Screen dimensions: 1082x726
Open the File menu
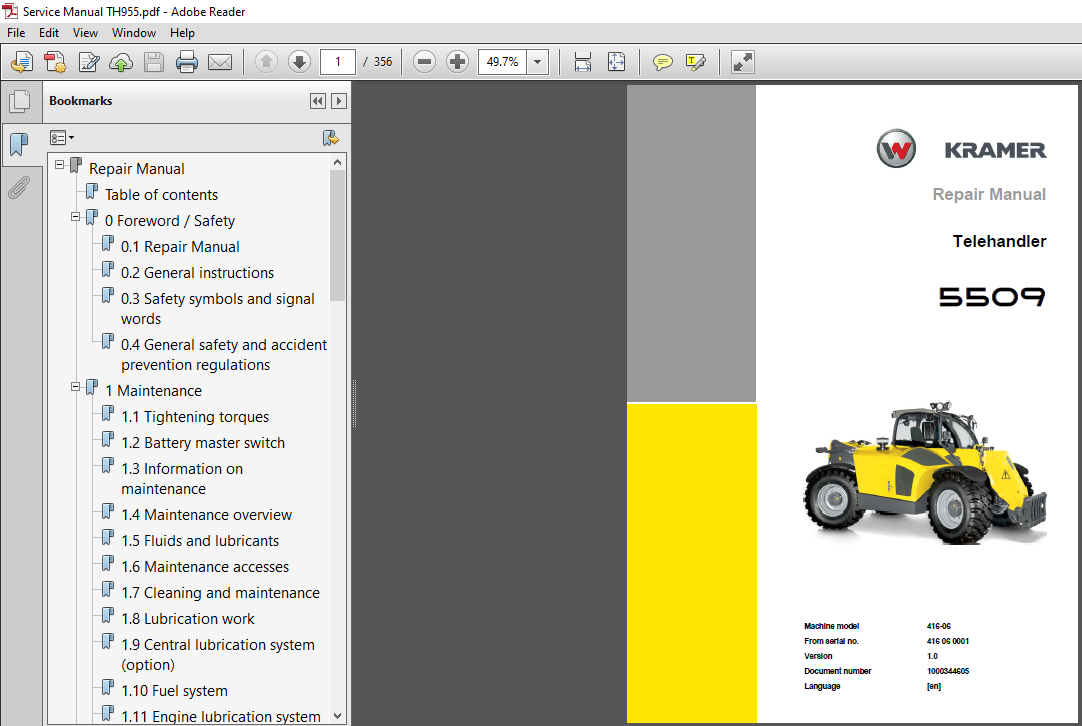click(x=16, y=32)
